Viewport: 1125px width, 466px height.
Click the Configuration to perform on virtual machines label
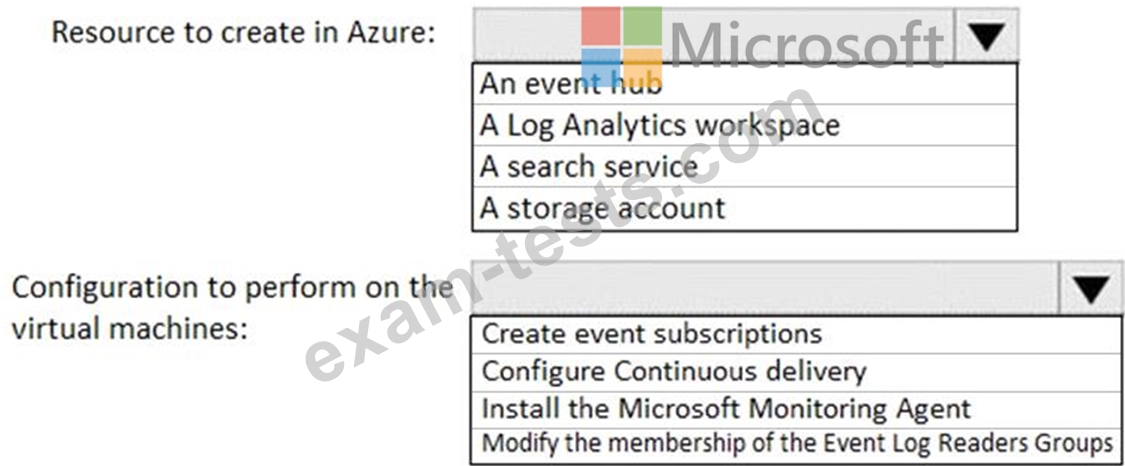tap(233, 308)
